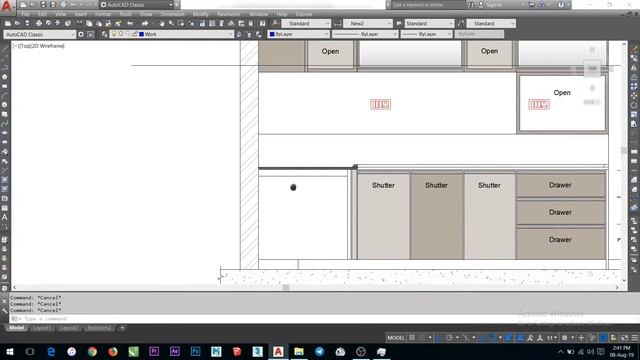Open the File menu
Screen dimensions: 640x360
pyautogui.click(x=25, y=14)
